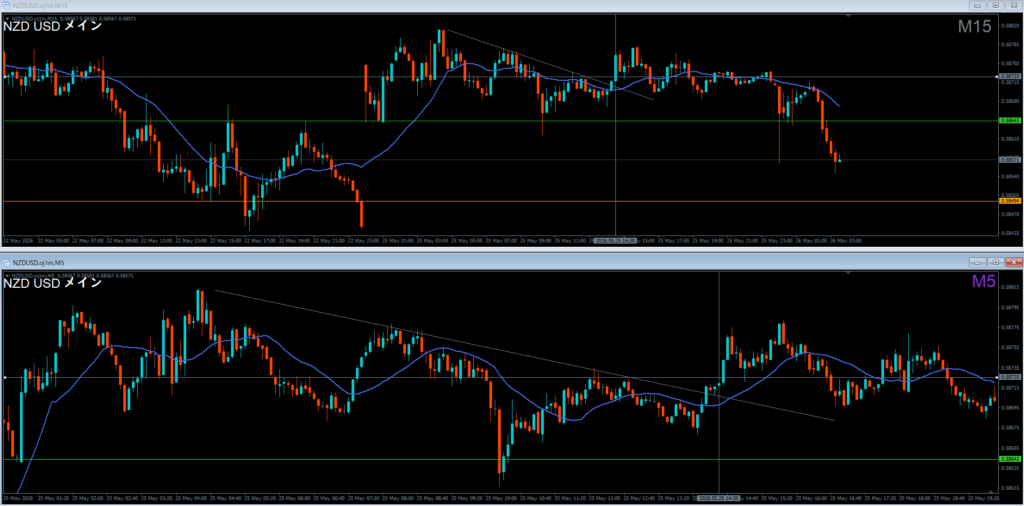Click the chart shift triangle on M5 chart
The height and width of the screenshot is (506, 1024).
992,491
